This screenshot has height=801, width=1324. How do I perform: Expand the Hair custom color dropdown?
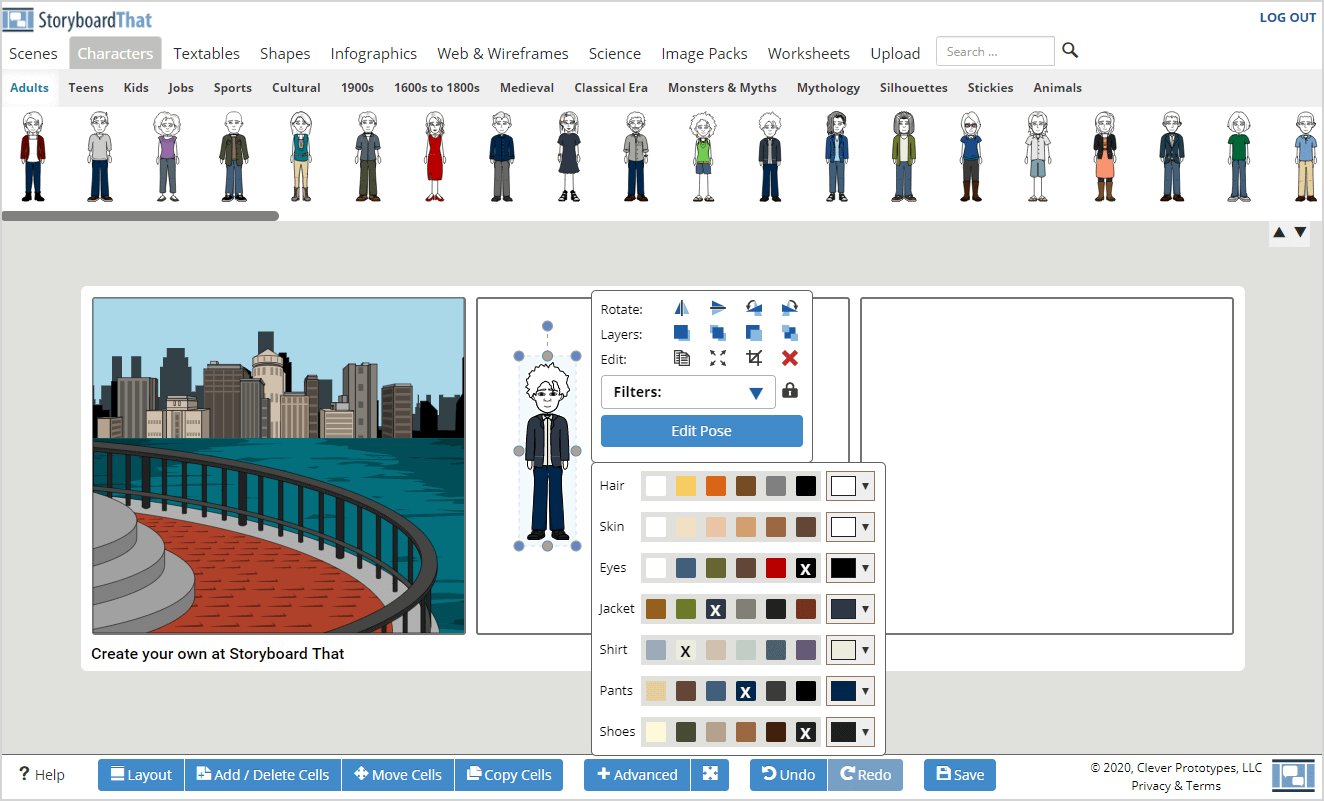865,486
